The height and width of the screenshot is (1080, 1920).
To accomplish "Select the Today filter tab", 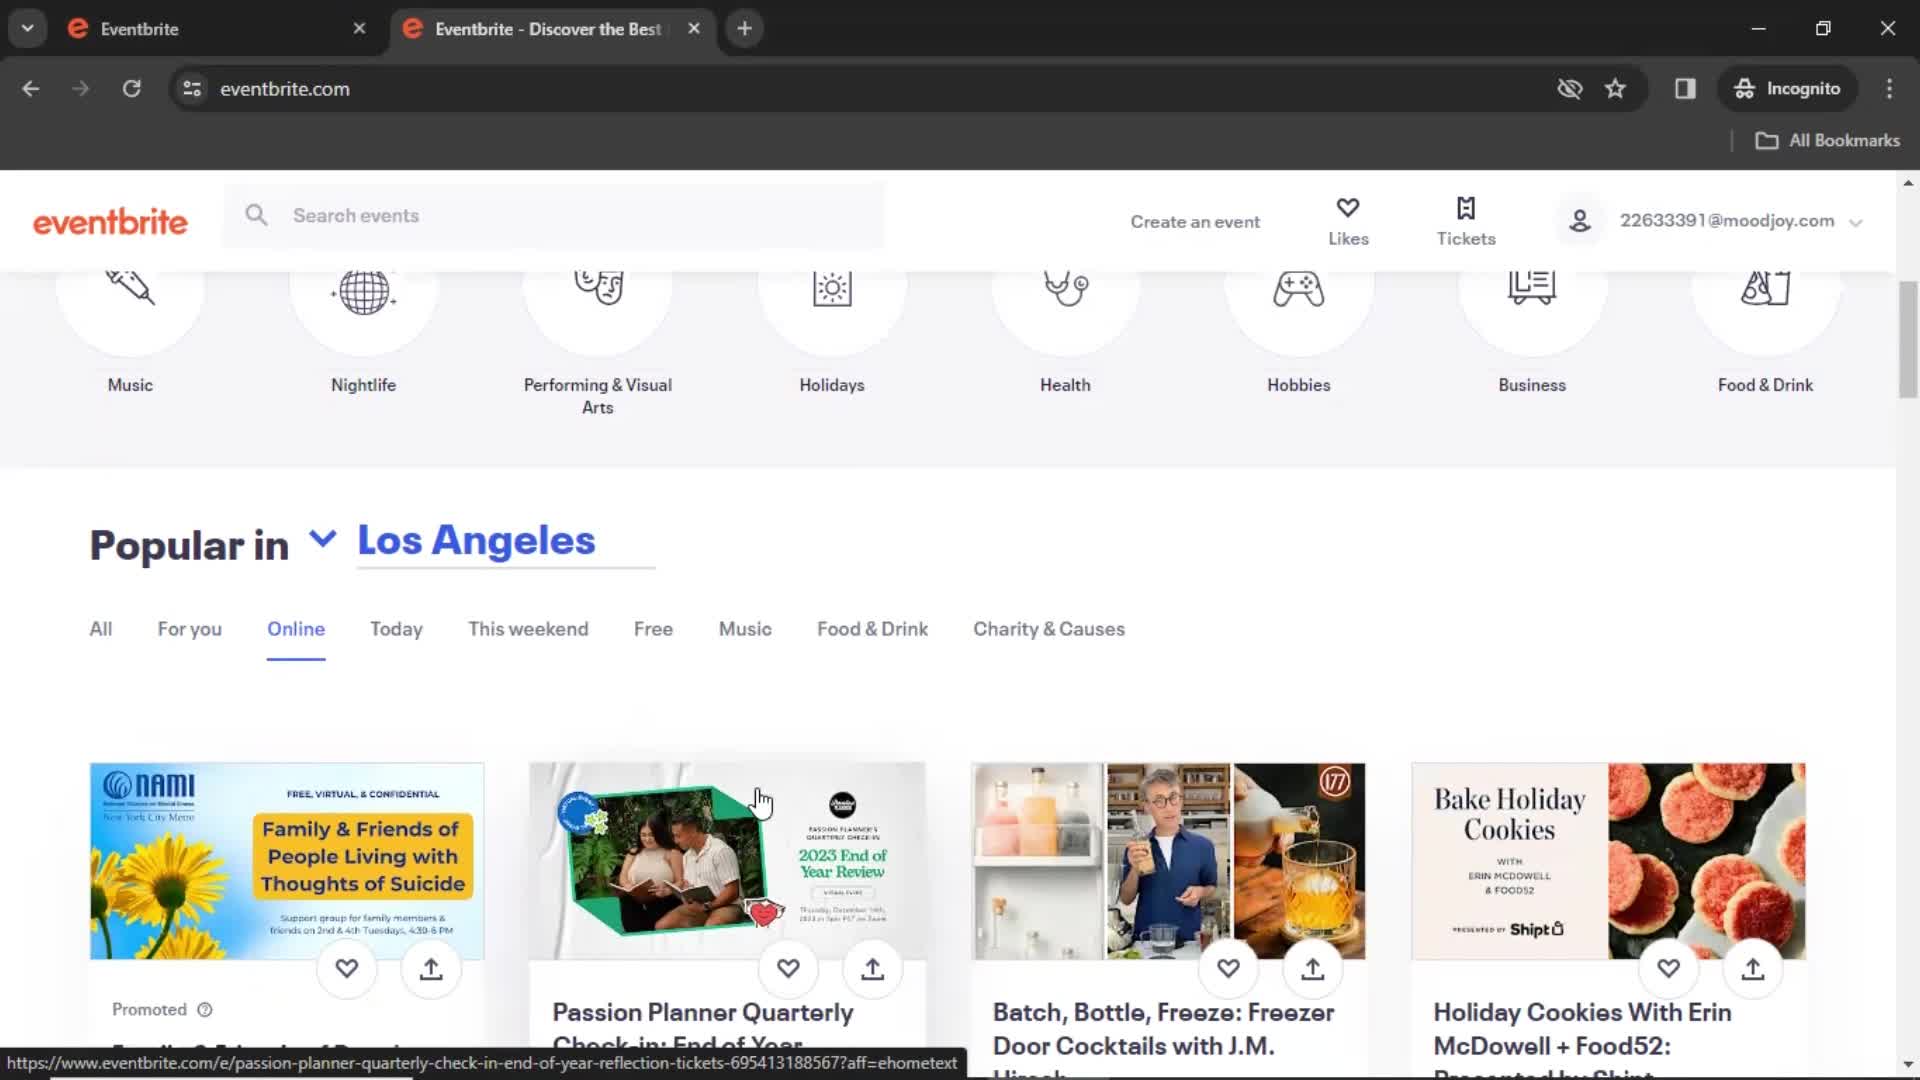I will point(396,629).
